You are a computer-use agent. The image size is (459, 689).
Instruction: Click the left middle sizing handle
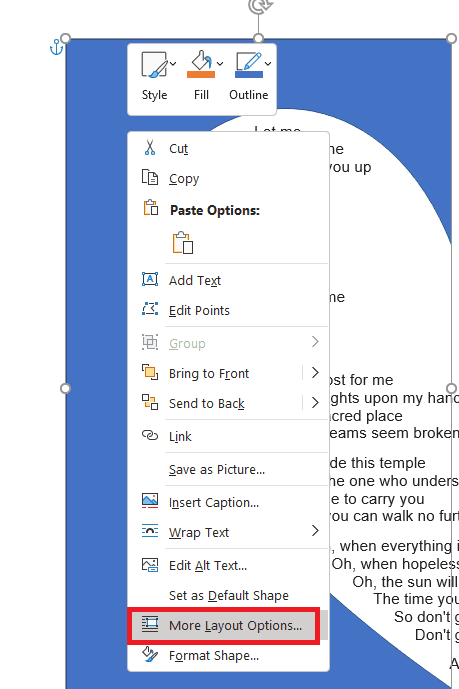[x=65, y=388]
